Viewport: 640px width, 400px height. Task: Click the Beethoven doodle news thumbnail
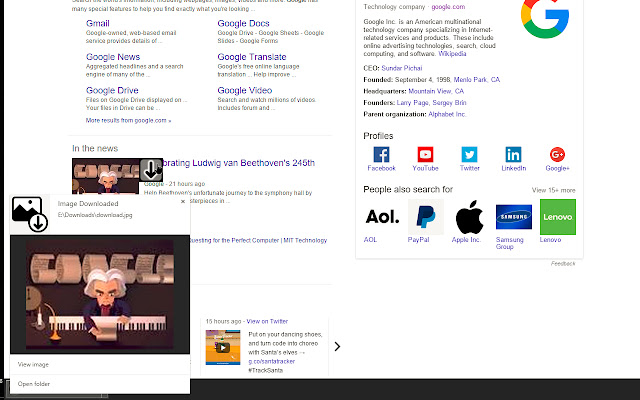coord(106,176)
